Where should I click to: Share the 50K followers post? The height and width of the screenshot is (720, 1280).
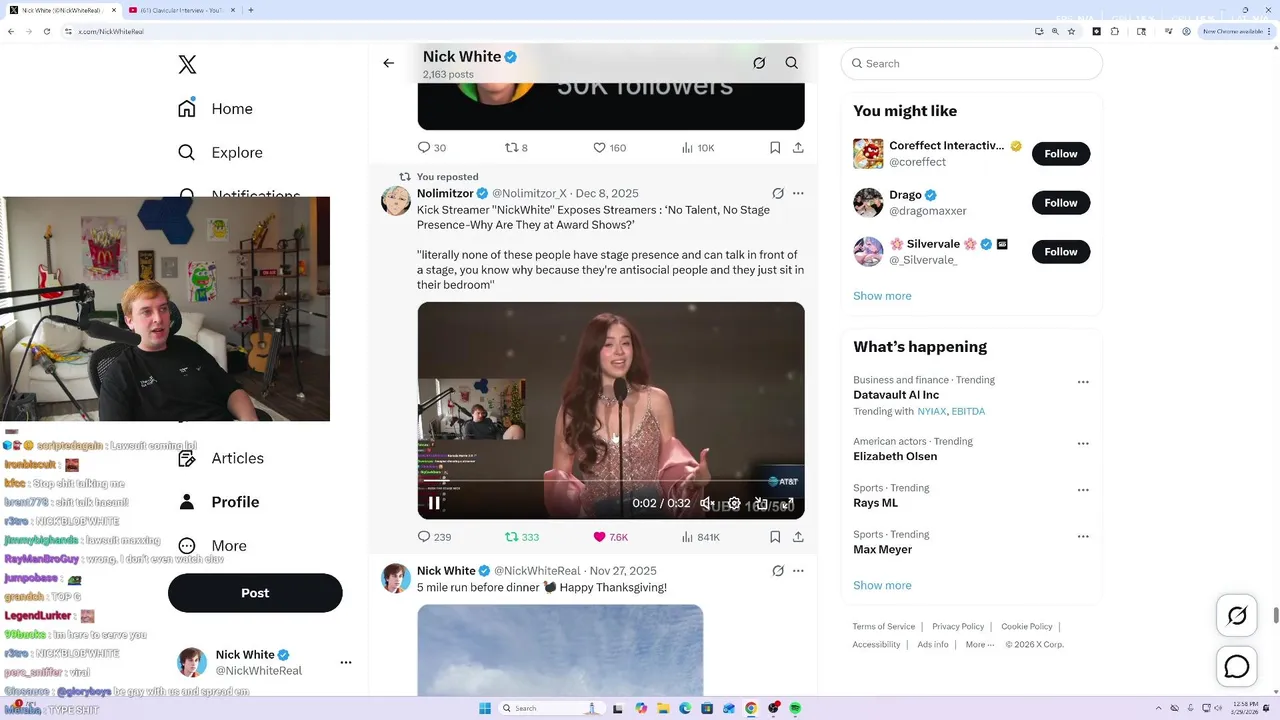tap(798, 147)
